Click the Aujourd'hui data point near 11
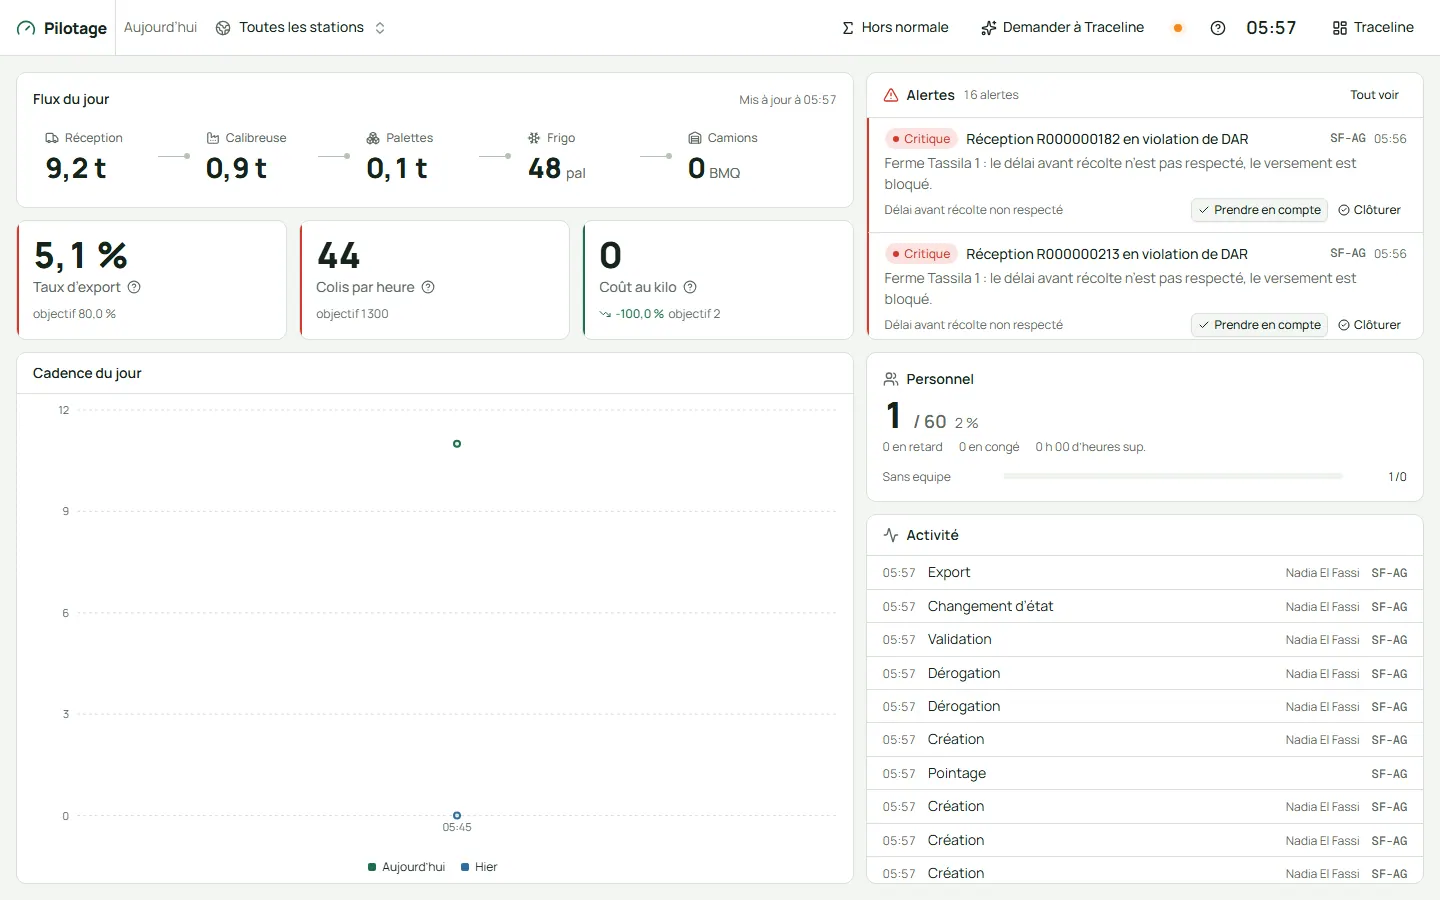 [x=457, y=444]
